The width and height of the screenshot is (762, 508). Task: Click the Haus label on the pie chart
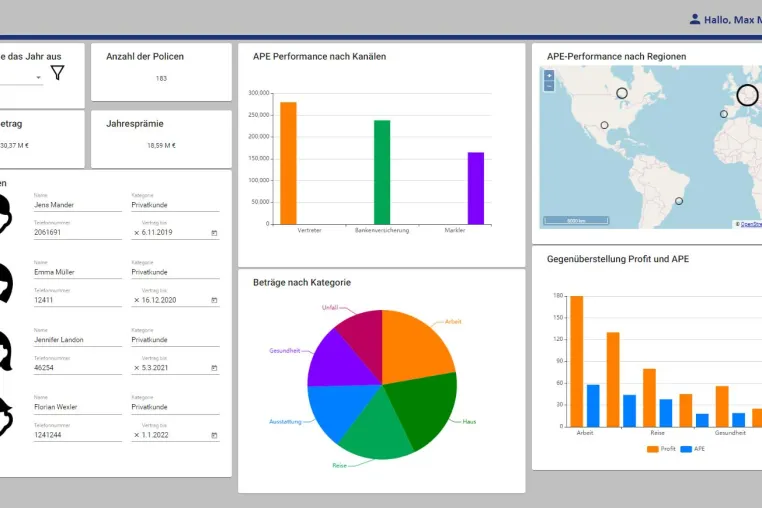[x=469, y=421]
